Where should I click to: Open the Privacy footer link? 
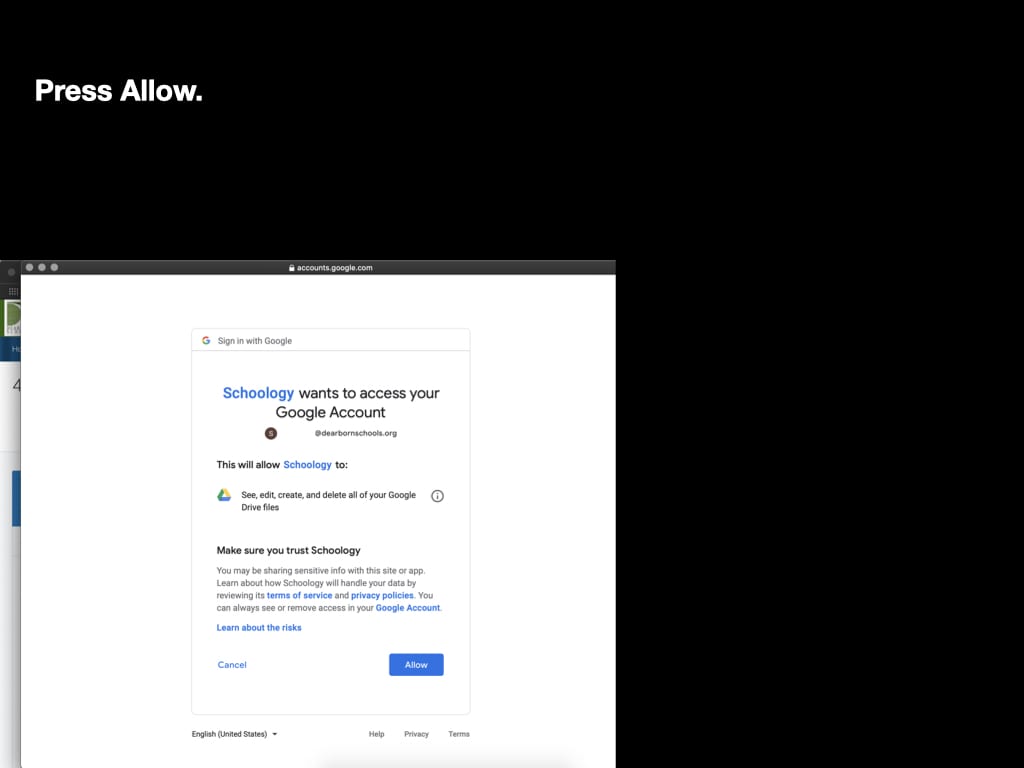pos(416,734)
